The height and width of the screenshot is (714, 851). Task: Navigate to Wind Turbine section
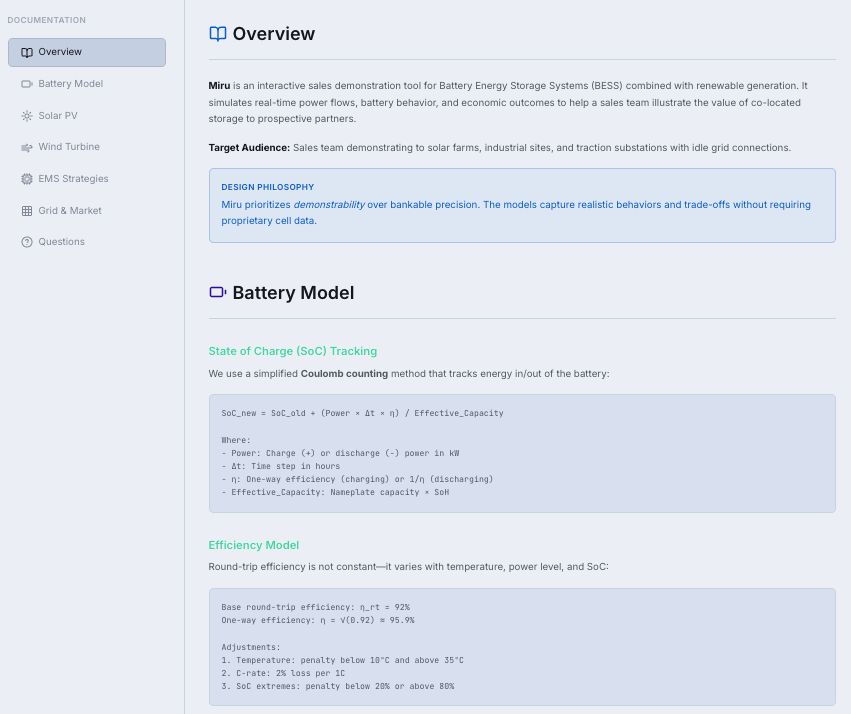(87, 147)
